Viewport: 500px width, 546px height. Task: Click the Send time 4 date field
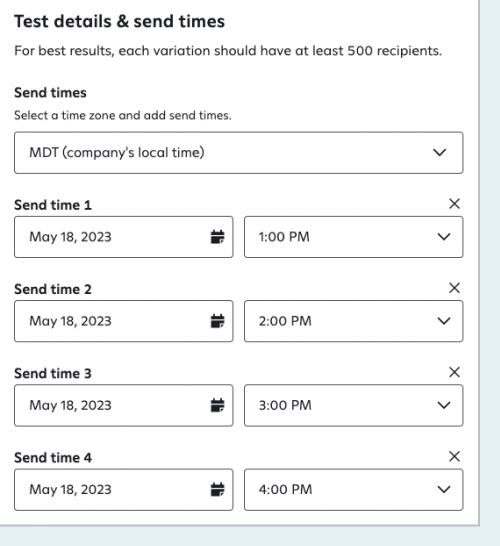pos(124,490)
